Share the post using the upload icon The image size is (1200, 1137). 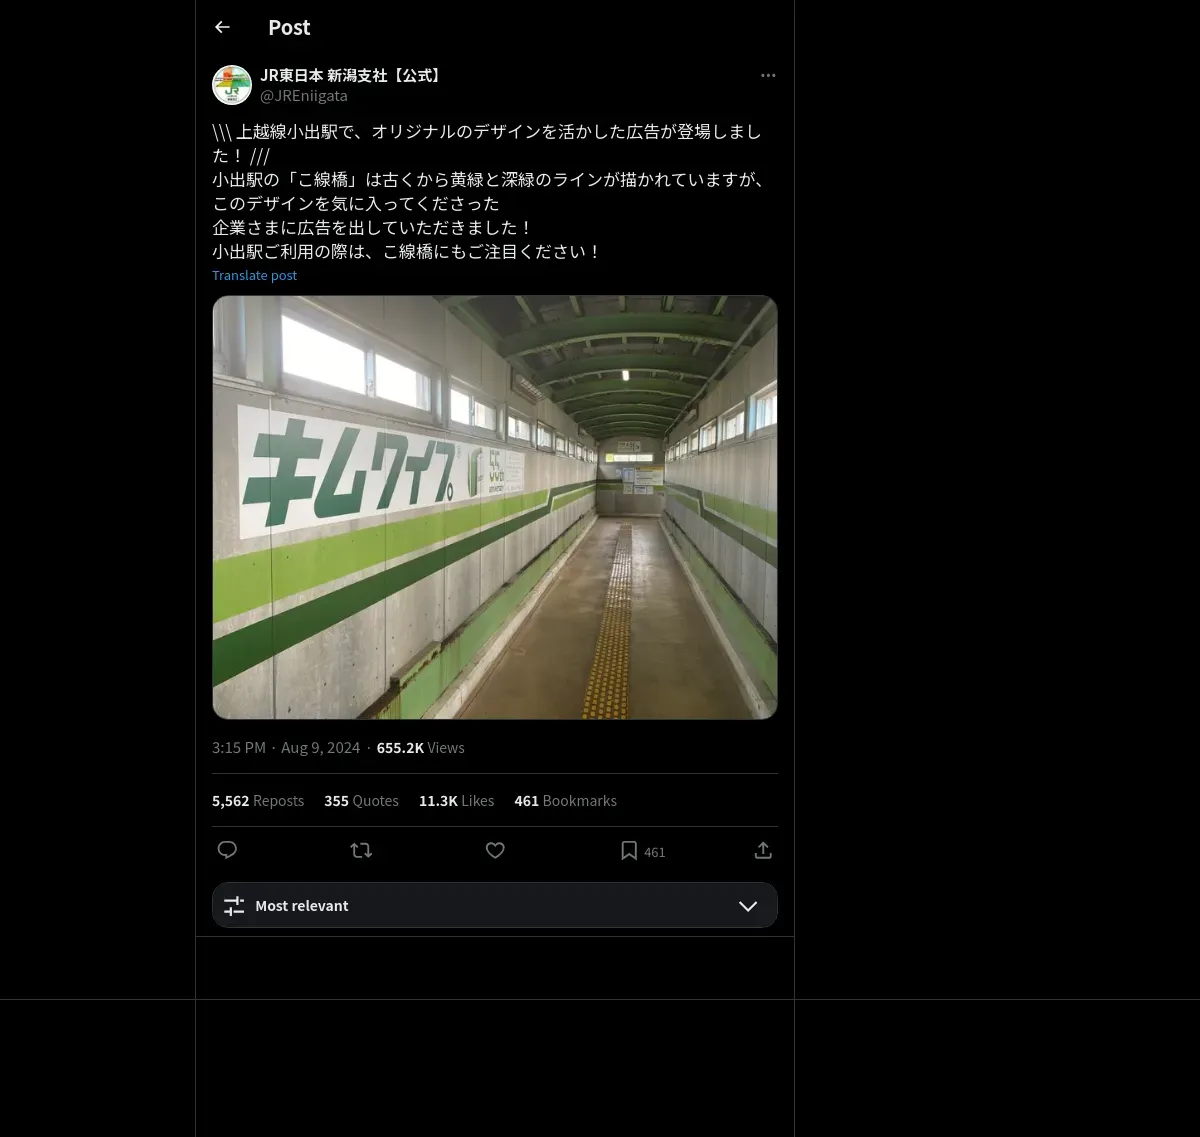[x=763, y=850]
